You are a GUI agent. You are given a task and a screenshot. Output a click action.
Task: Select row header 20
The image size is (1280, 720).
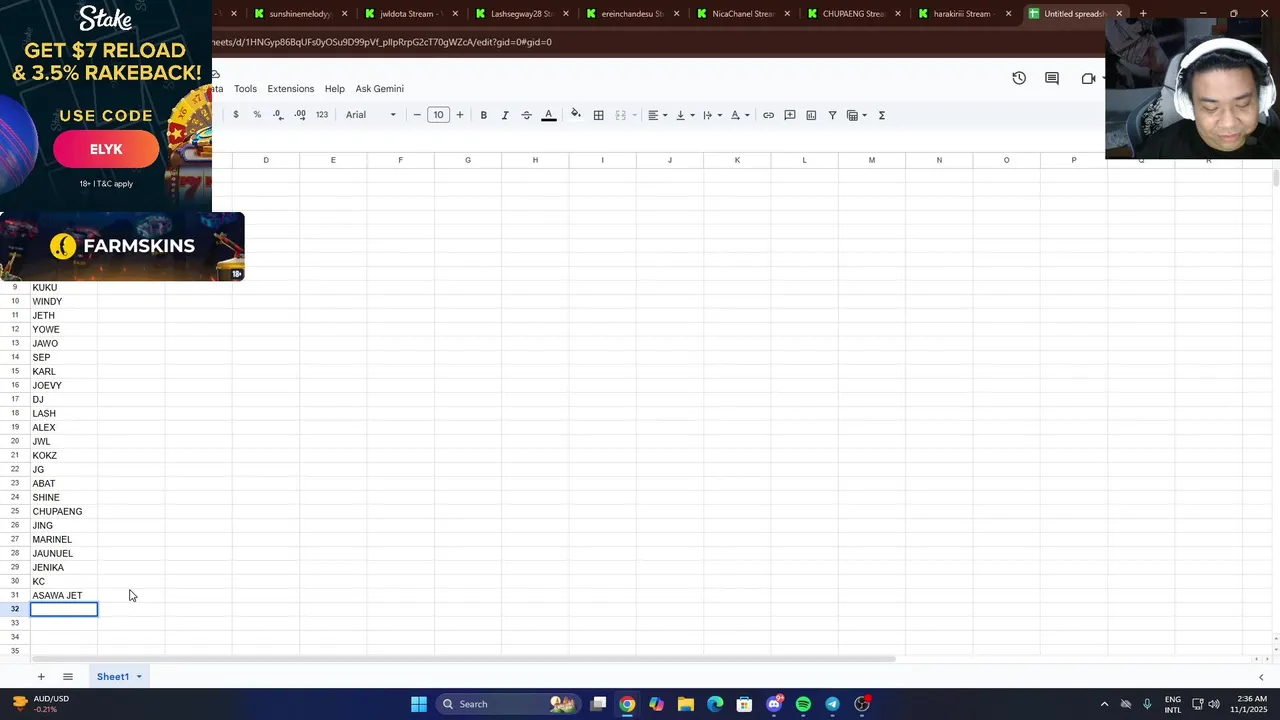[15, 441]
